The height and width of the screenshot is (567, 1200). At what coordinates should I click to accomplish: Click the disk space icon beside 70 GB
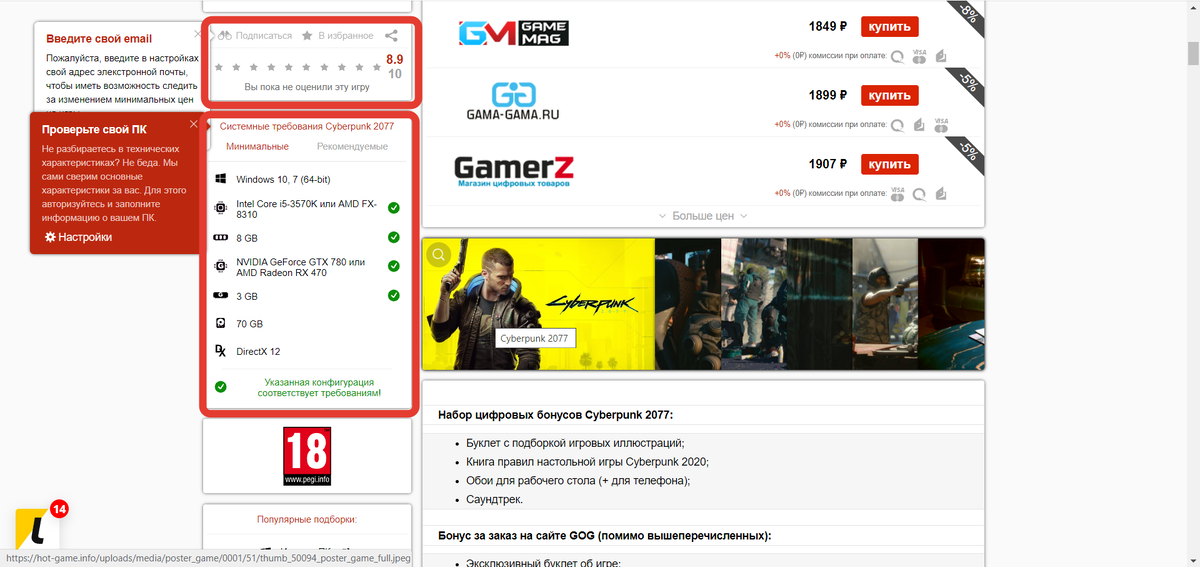click(220, 324)
